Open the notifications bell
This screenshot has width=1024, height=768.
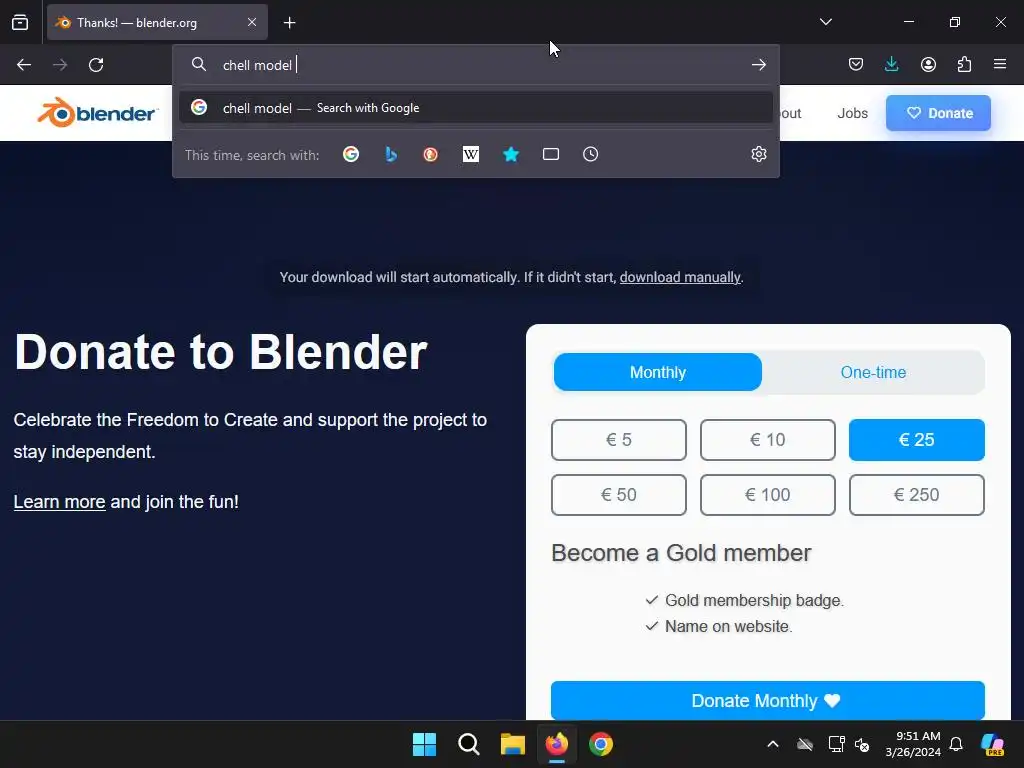(956, 744)
